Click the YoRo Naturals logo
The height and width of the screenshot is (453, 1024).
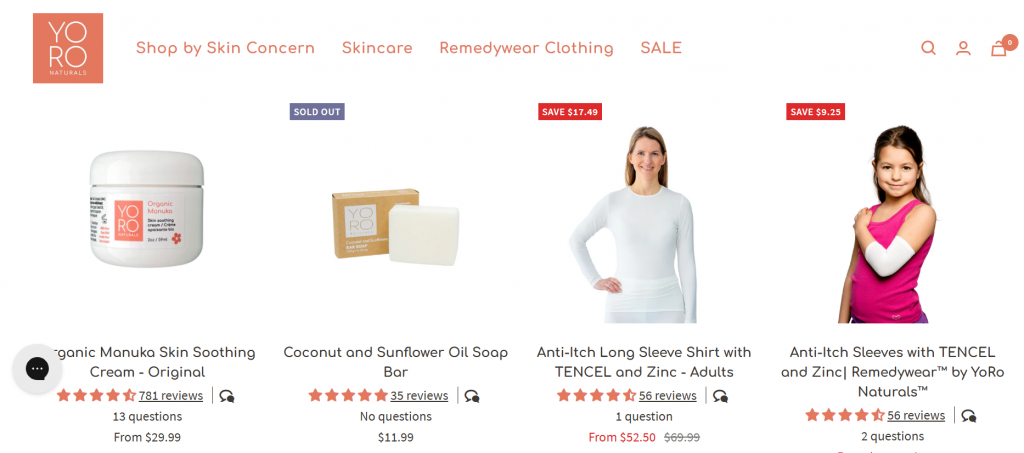68,48
